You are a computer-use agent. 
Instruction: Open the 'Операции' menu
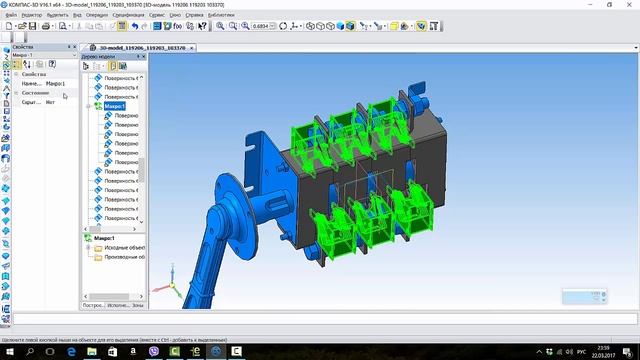point(97,15)
